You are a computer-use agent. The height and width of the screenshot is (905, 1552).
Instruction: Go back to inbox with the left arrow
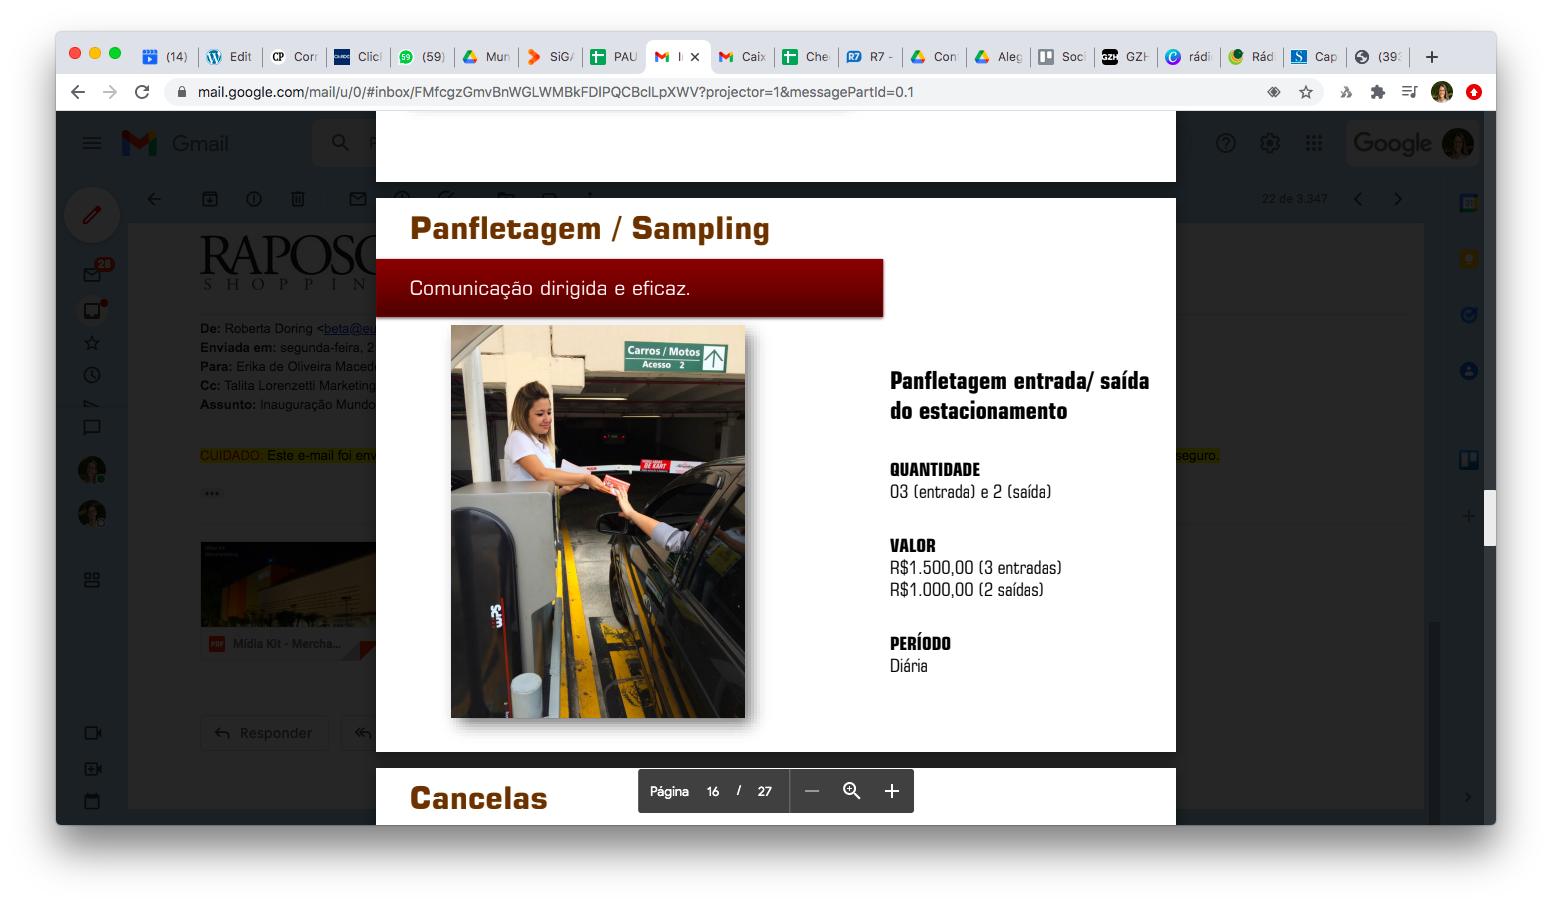(x=154, y=199)
